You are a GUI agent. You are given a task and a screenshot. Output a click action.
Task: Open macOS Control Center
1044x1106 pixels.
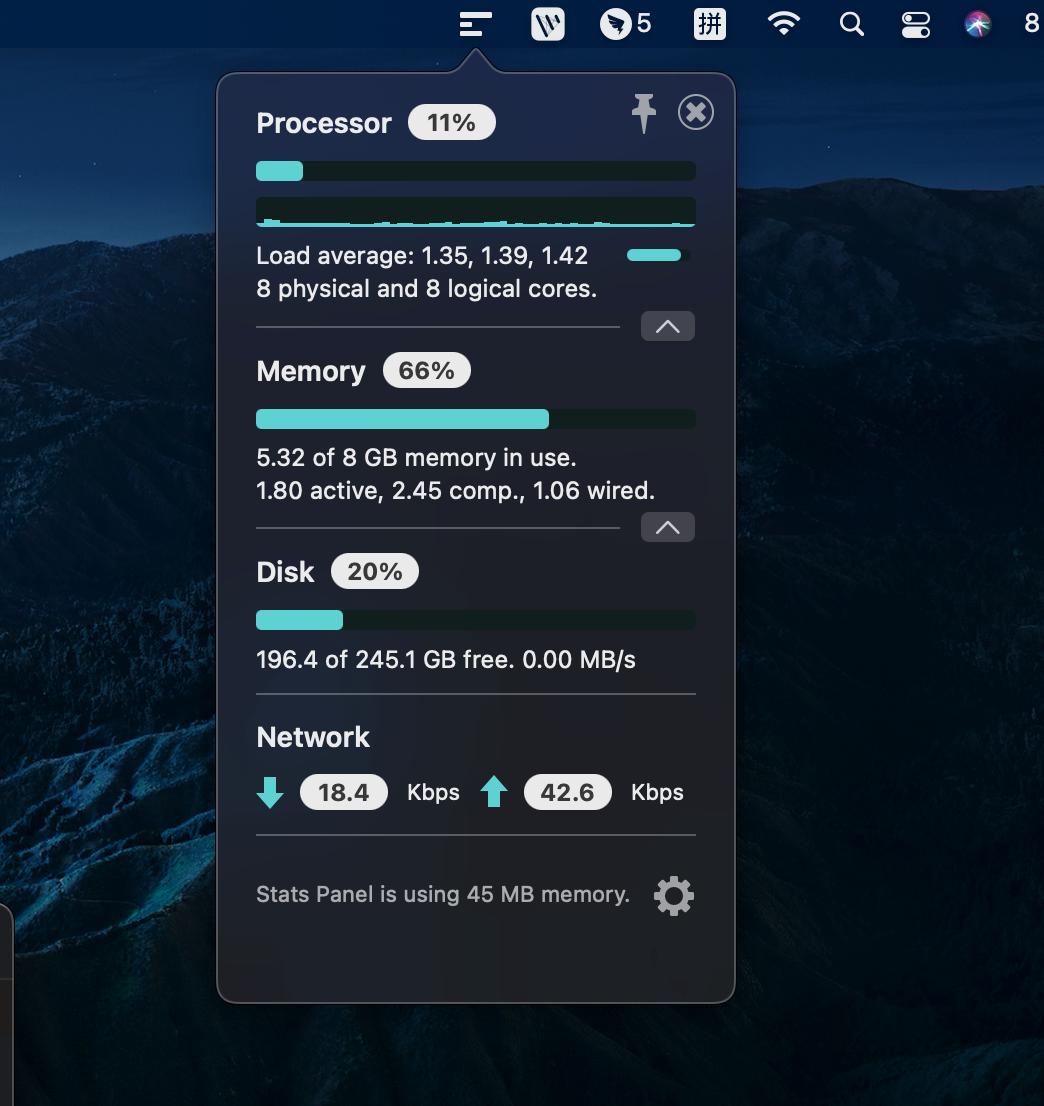tap(915, 24)
